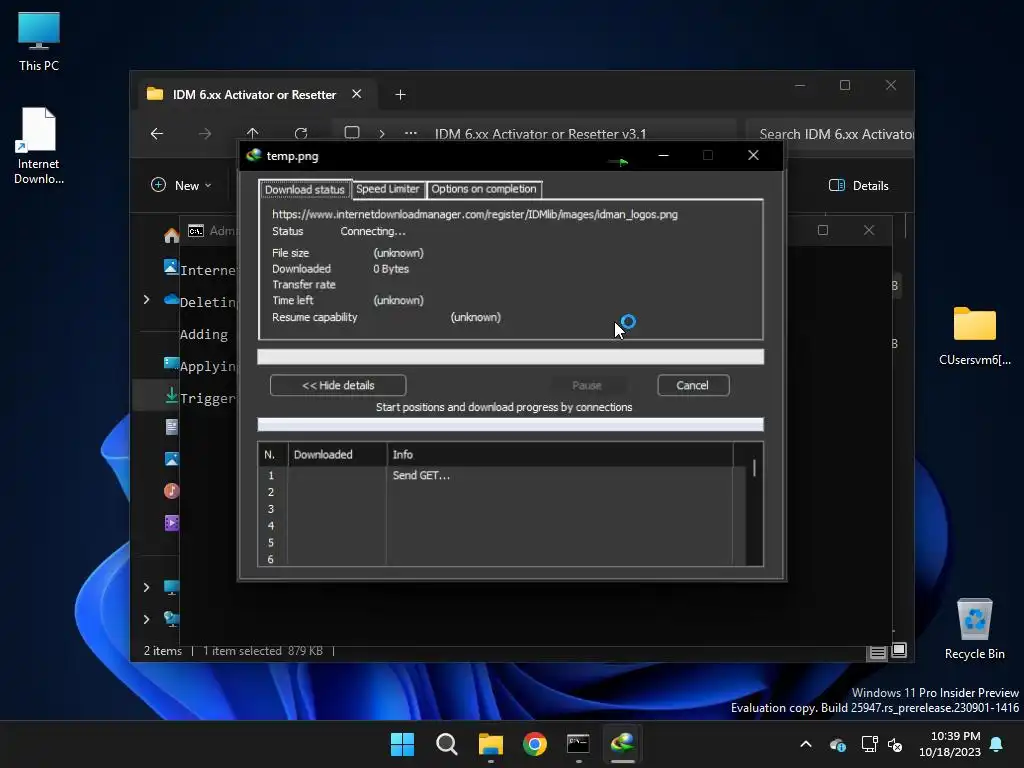Open the New dropdown in Explorer

point(182,185)
